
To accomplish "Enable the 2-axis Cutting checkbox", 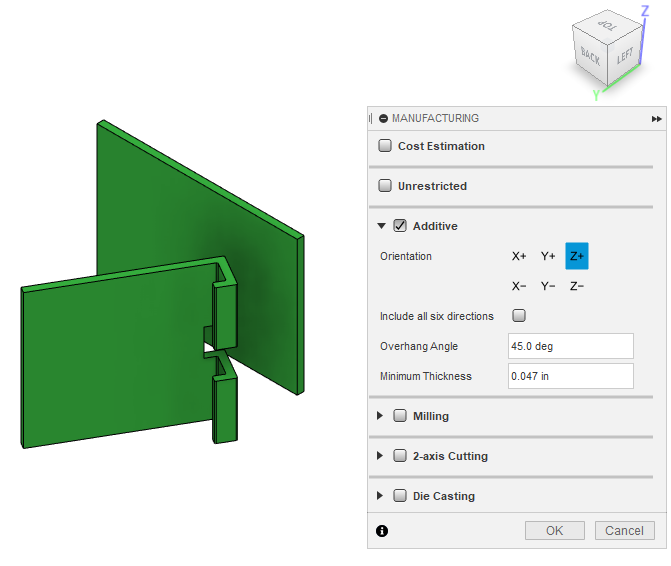I will coord(400,456).
